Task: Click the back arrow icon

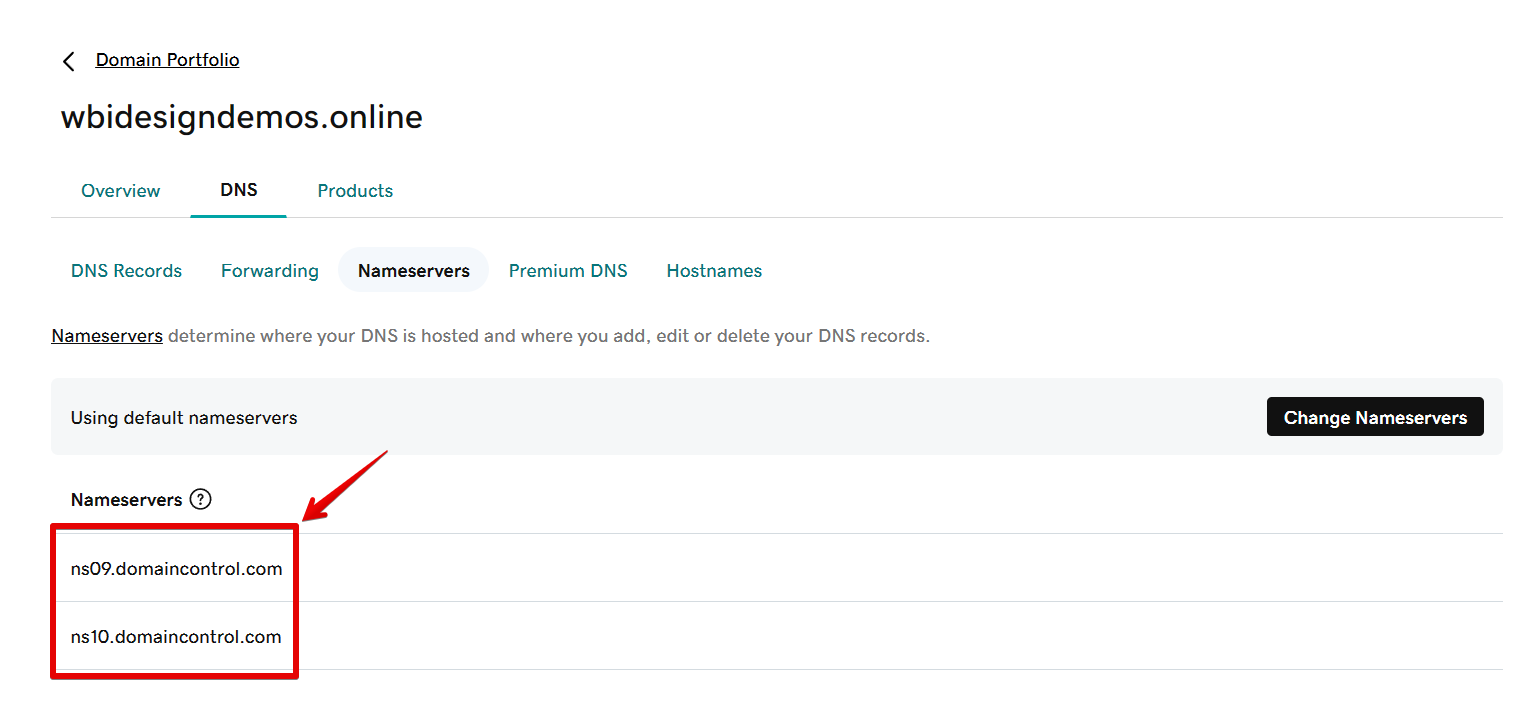Action: [x=69, y=62]
